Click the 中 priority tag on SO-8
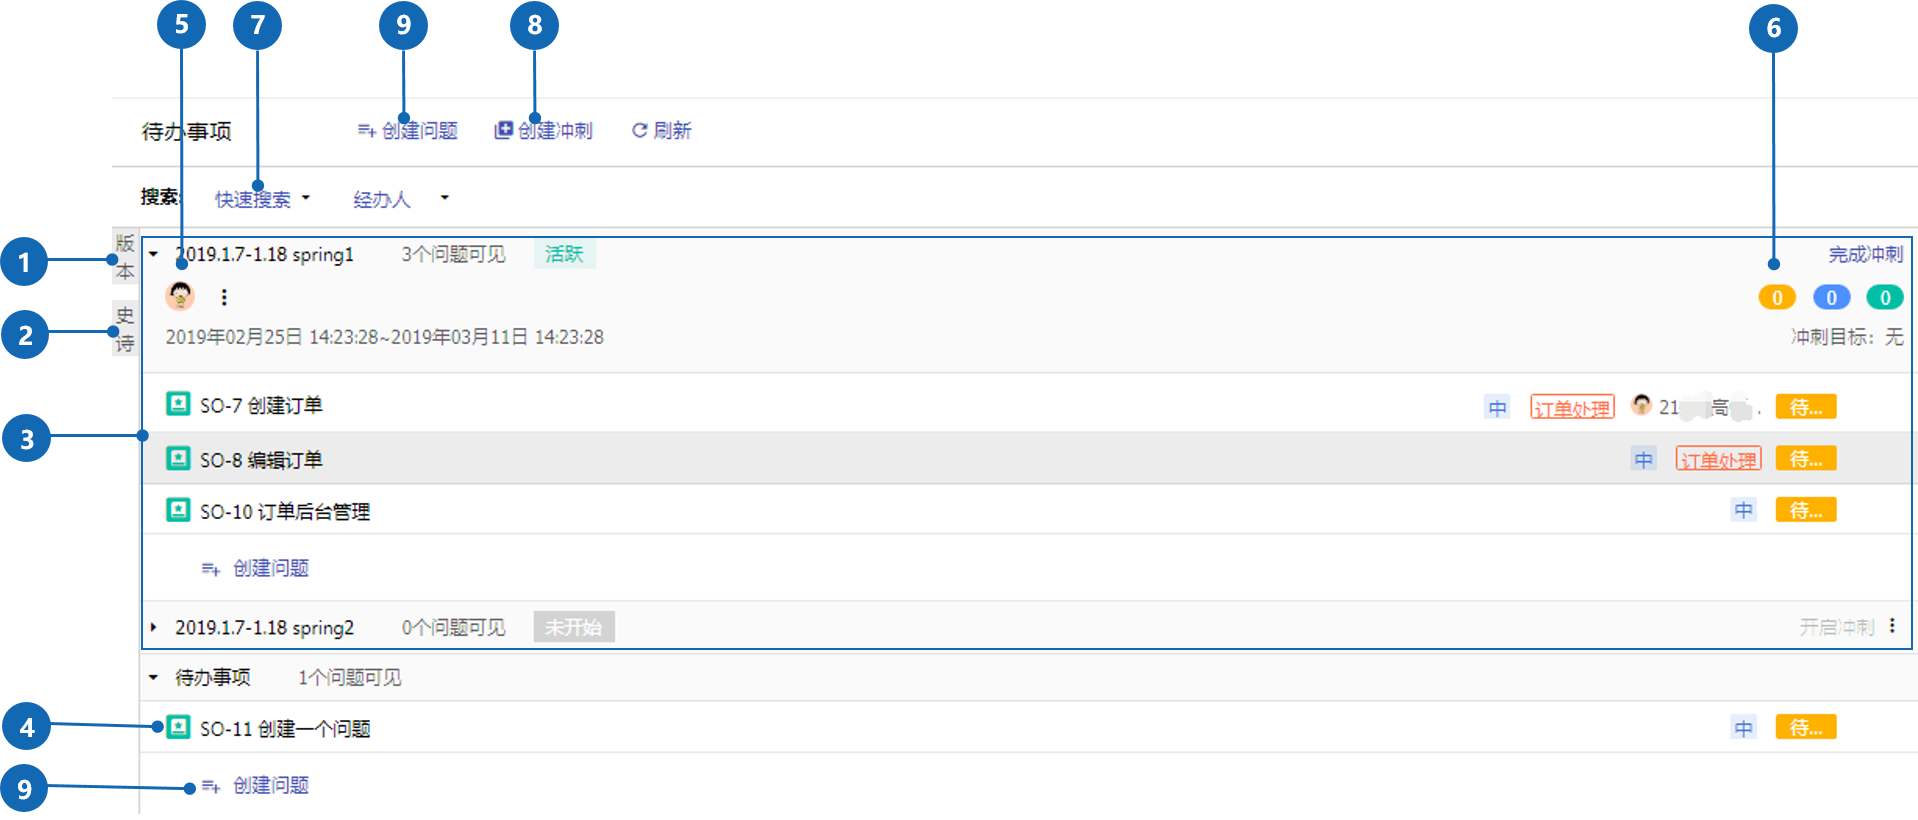This screenshot has width=1918, height=820. click(x=1643, y=460)
